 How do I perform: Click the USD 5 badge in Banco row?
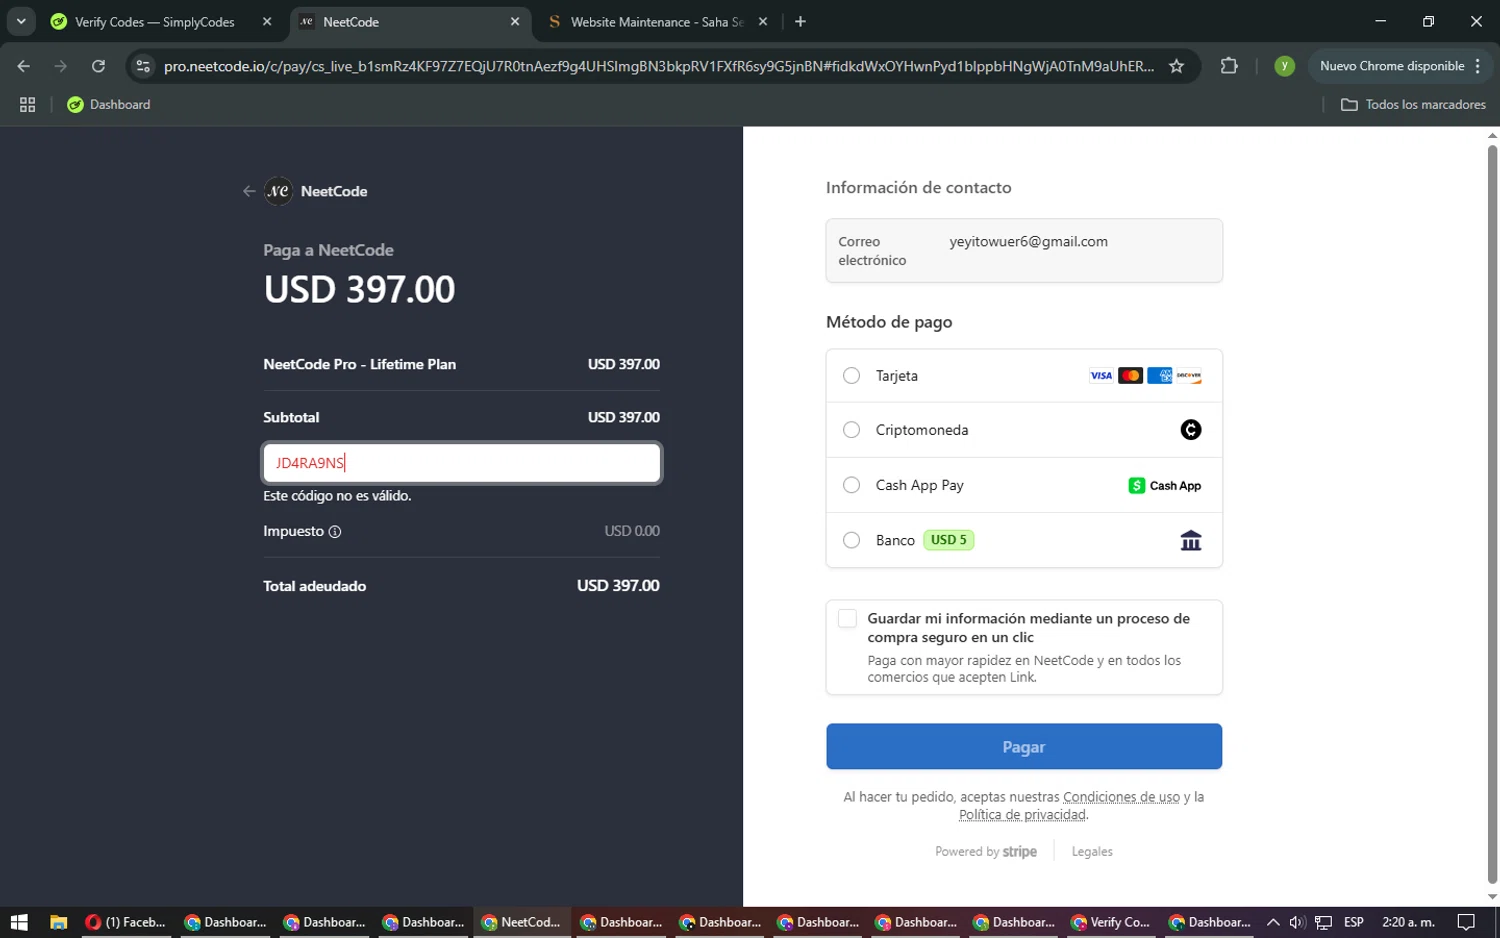(949, 540)
